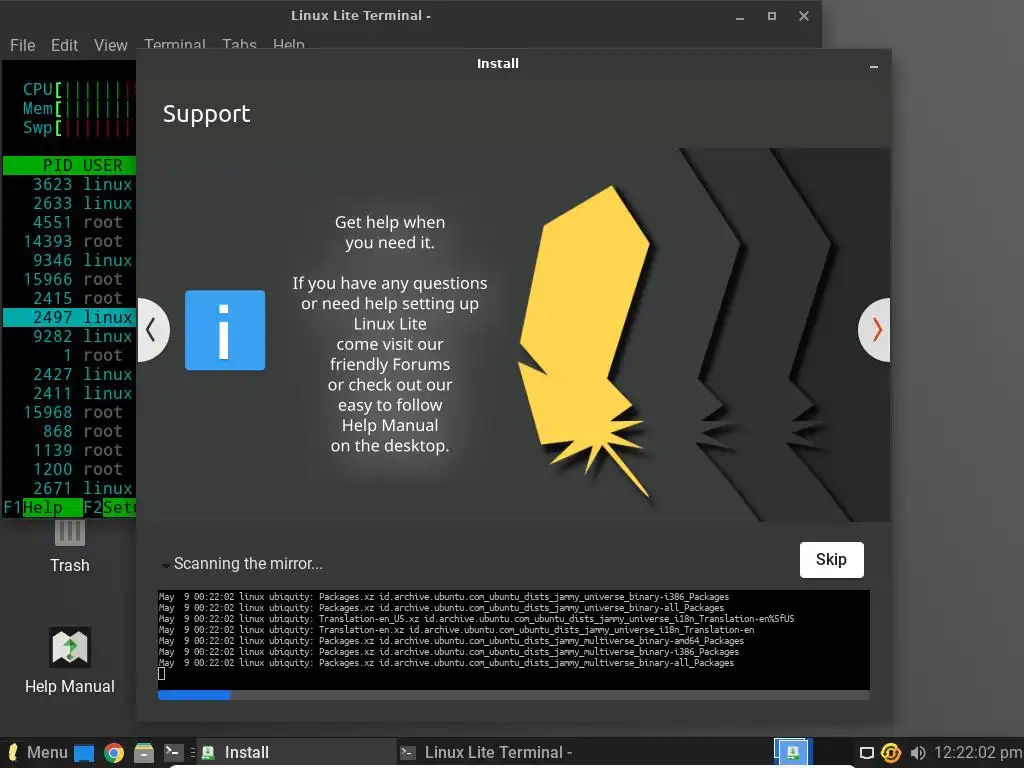Click the yellow feather logo graphic
Screen dimensions: 1024x768
pos(584,340)
